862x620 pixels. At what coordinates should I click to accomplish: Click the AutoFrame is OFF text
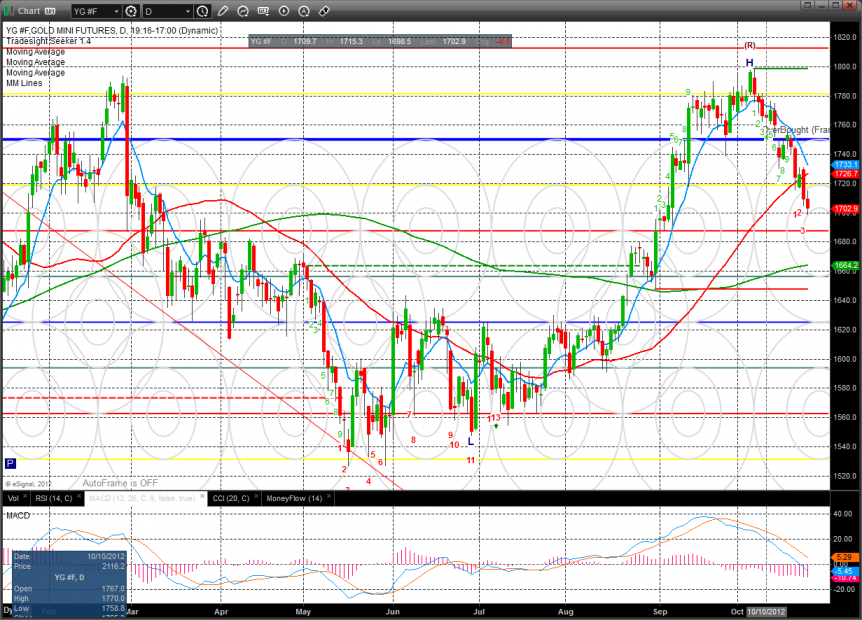point(120,483)
